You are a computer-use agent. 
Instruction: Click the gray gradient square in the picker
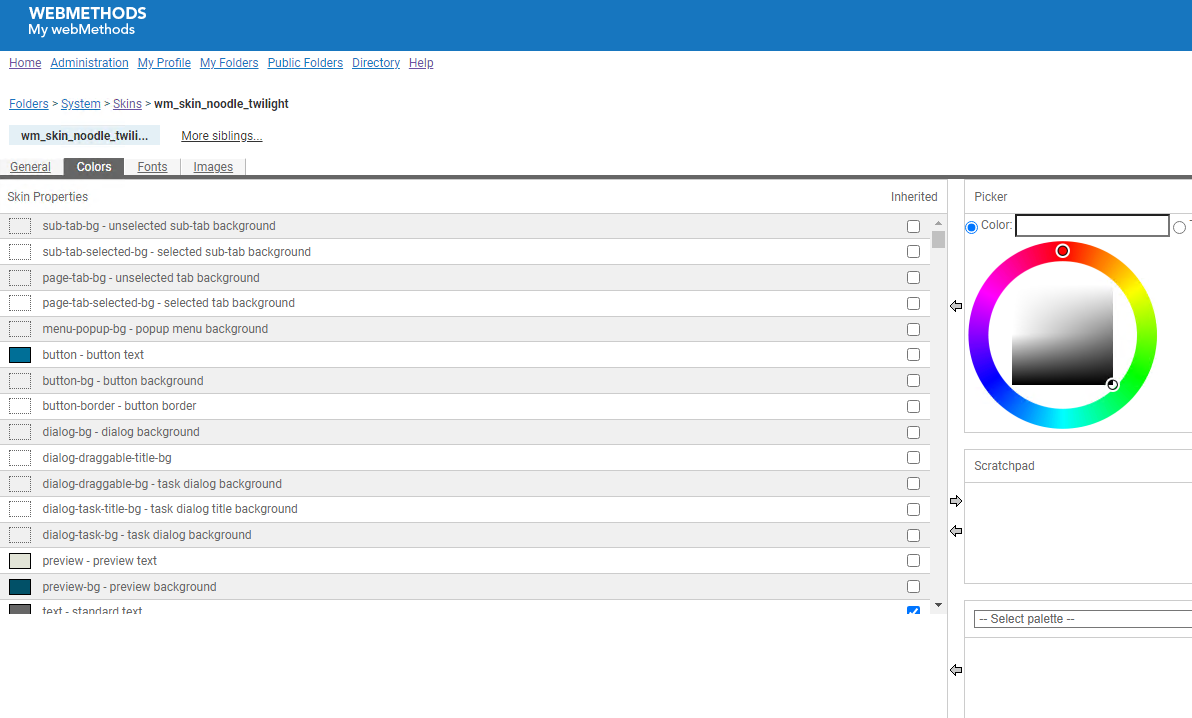point(1062,335)
